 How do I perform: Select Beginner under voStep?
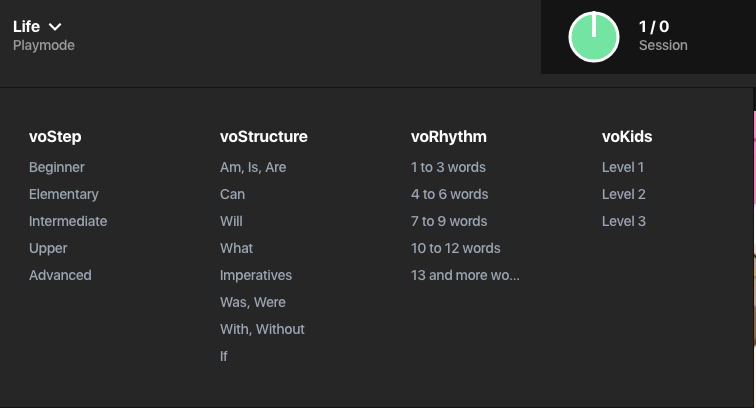click(56, 167)
